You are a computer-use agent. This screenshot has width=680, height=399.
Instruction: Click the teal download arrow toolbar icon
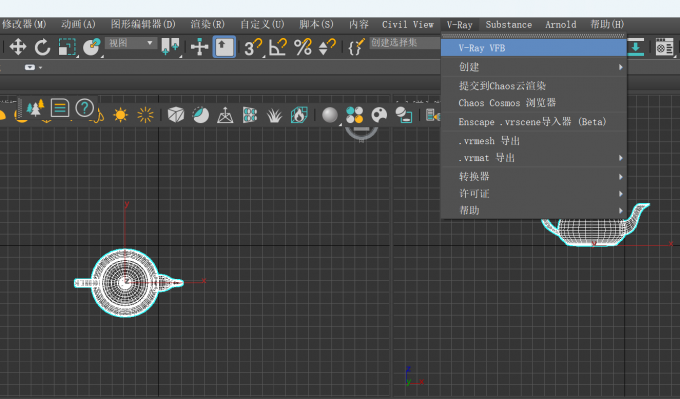pos(636,47)
